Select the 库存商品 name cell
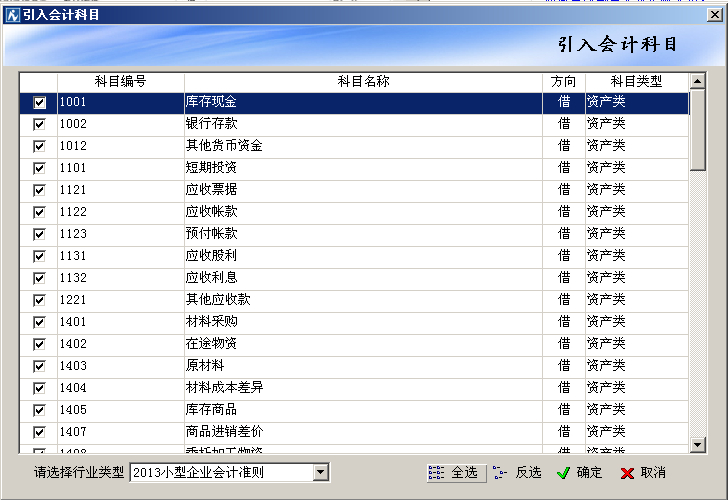The image size is (728, 500). 364,410
